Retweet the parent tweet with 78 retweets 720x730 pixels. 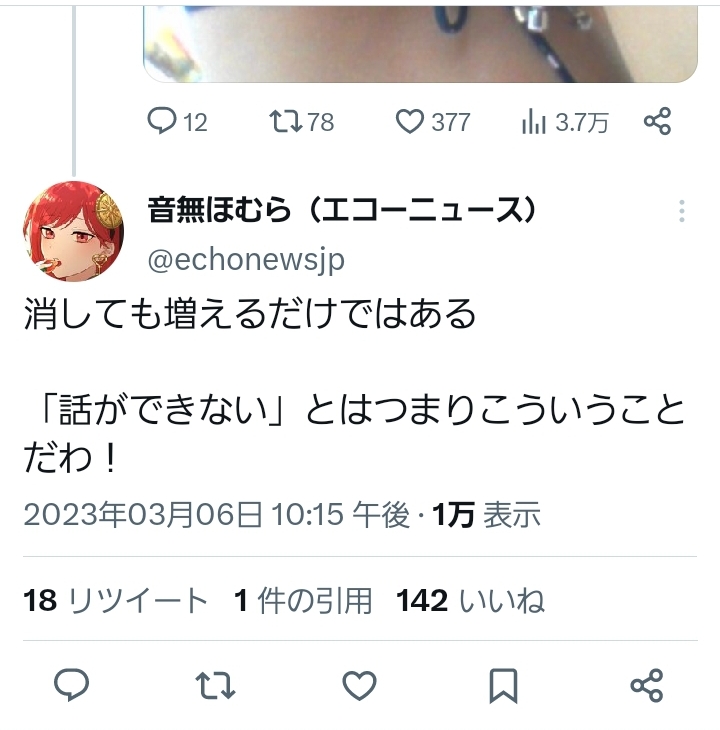click(302, 122)
